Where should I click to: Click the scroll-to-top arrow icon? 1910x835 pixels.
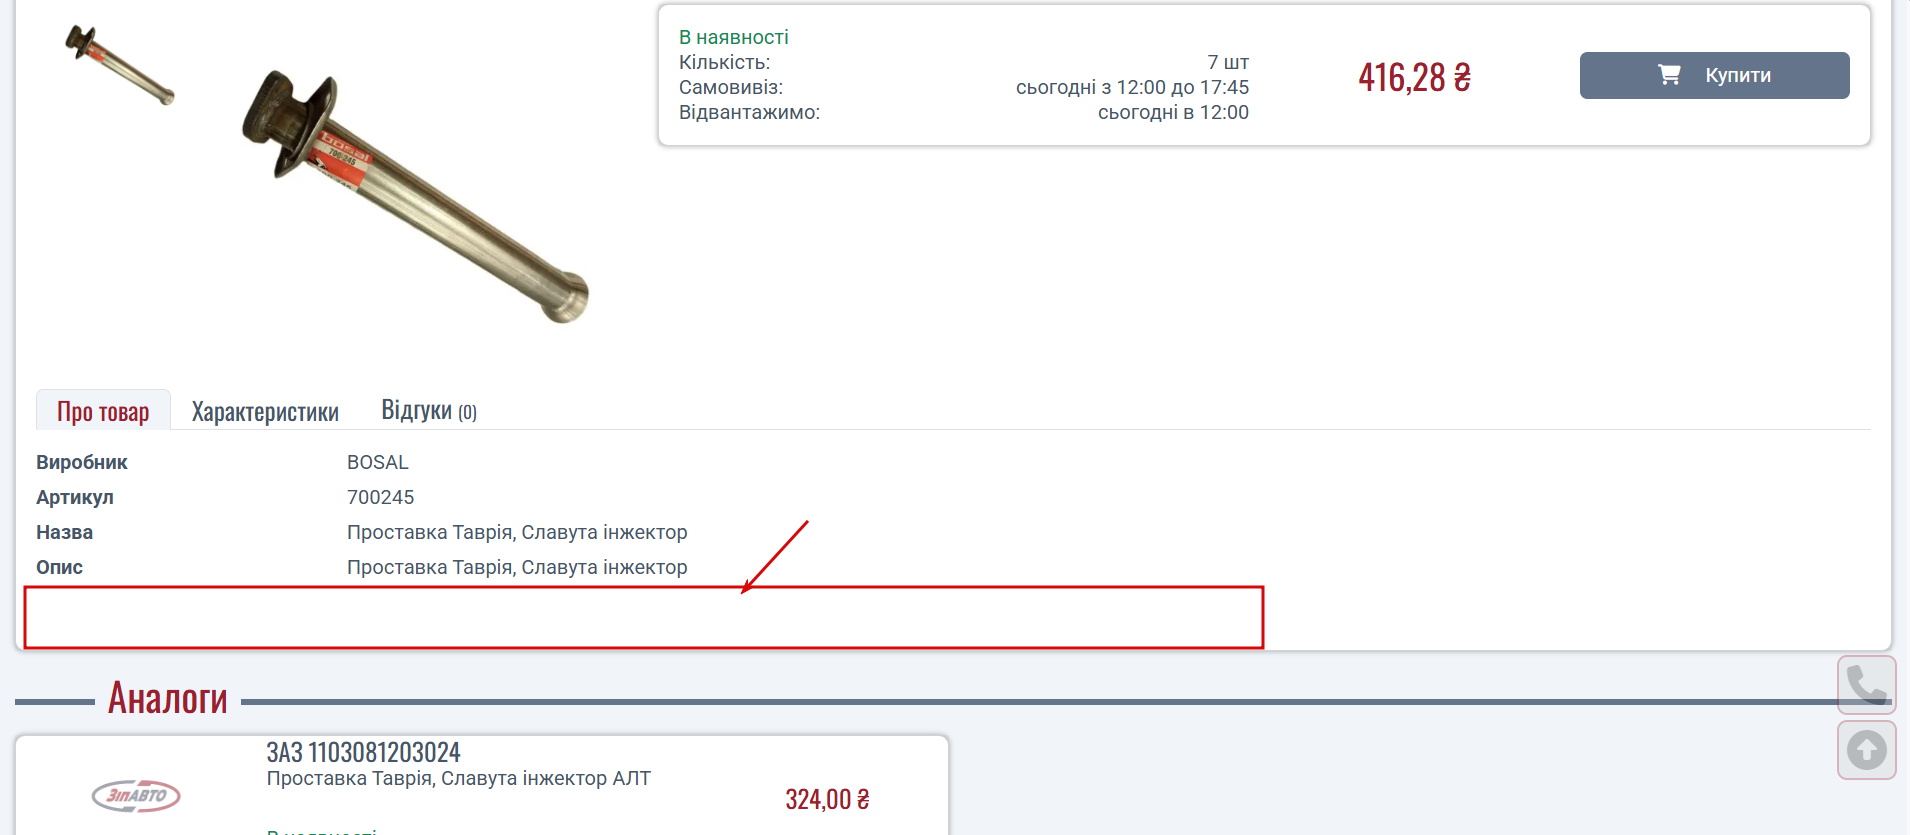click(x=1866, y=750)
